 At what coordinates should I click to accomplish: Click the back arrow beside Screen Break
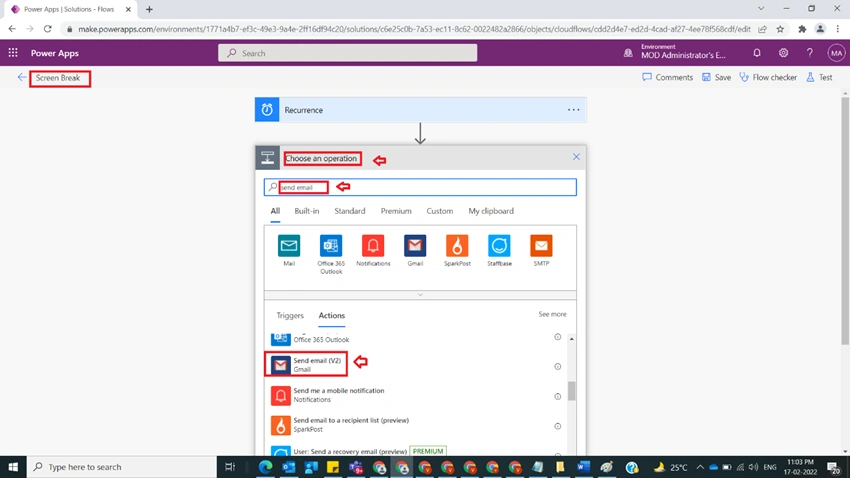[22, 77]
